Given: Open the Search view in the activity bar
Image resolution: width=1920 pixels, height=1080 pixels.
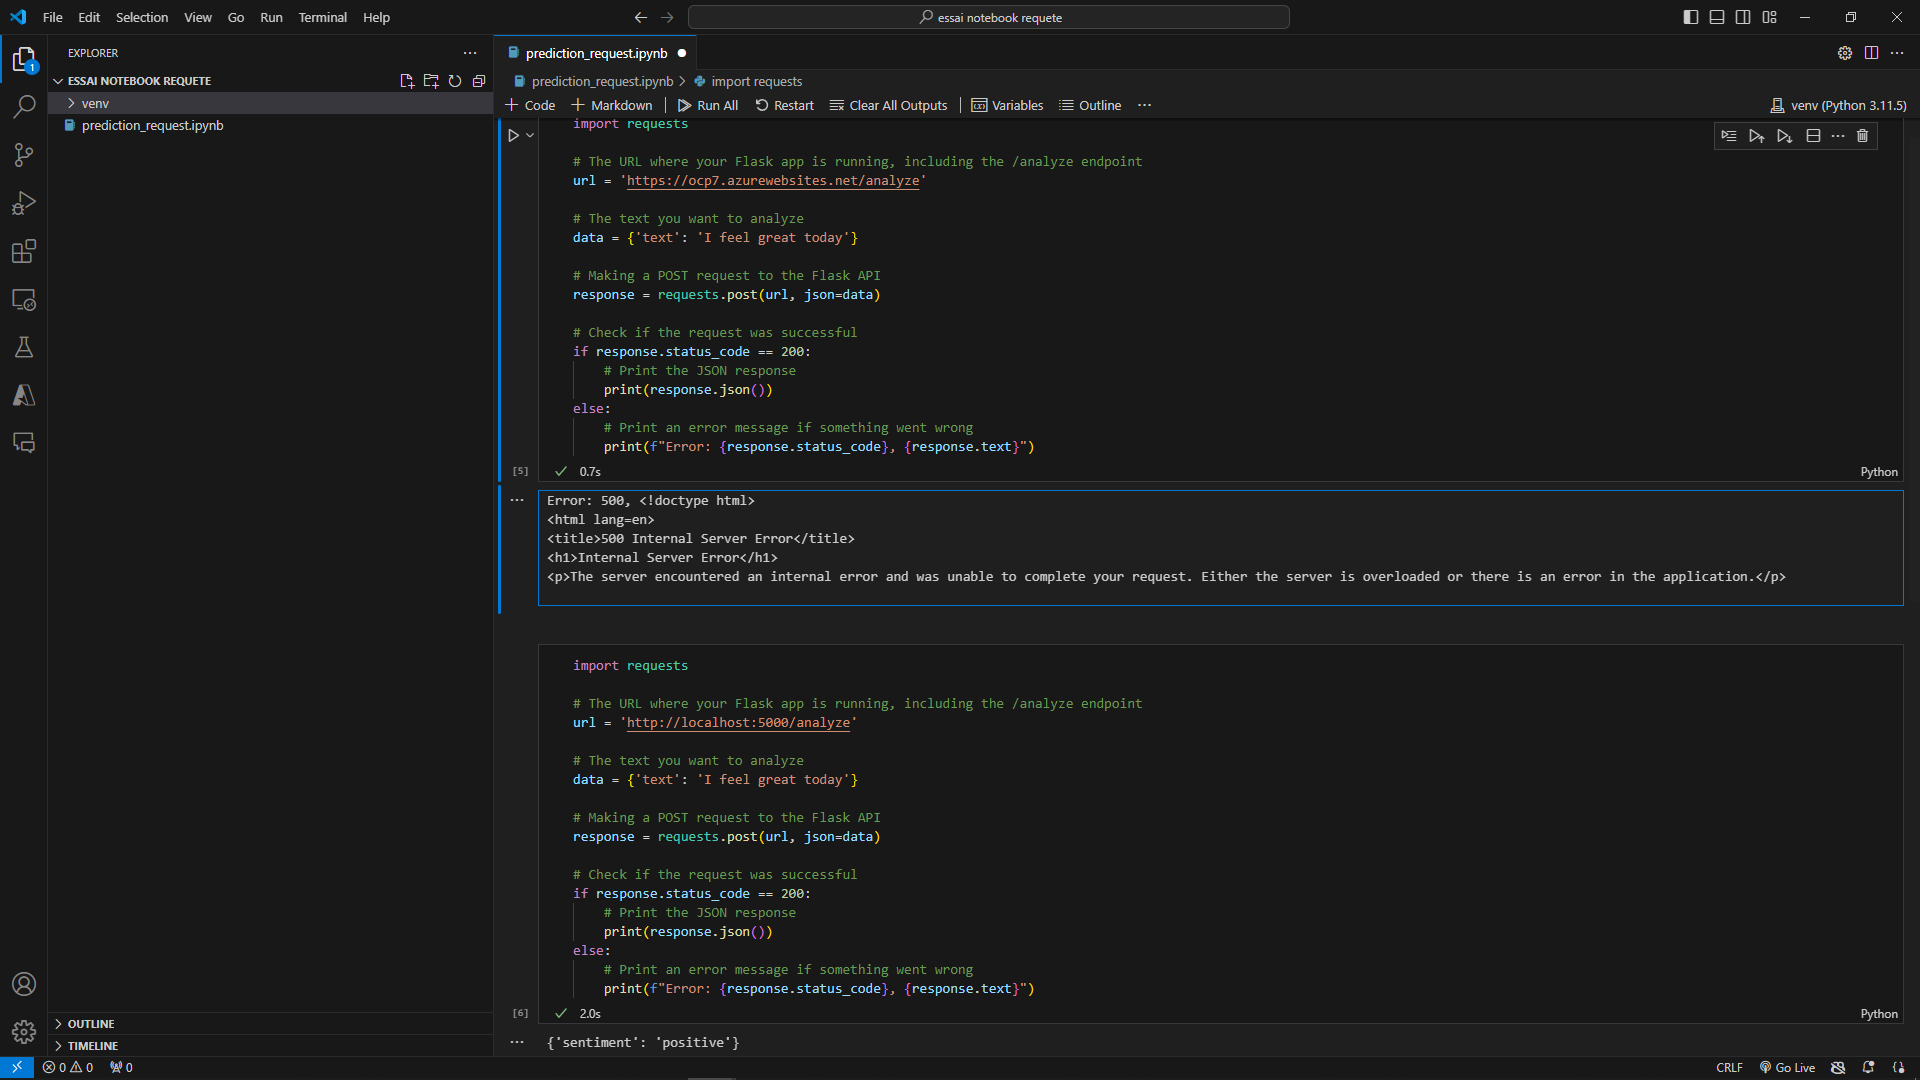Looking at the screenshot, I should coord(24,106).
